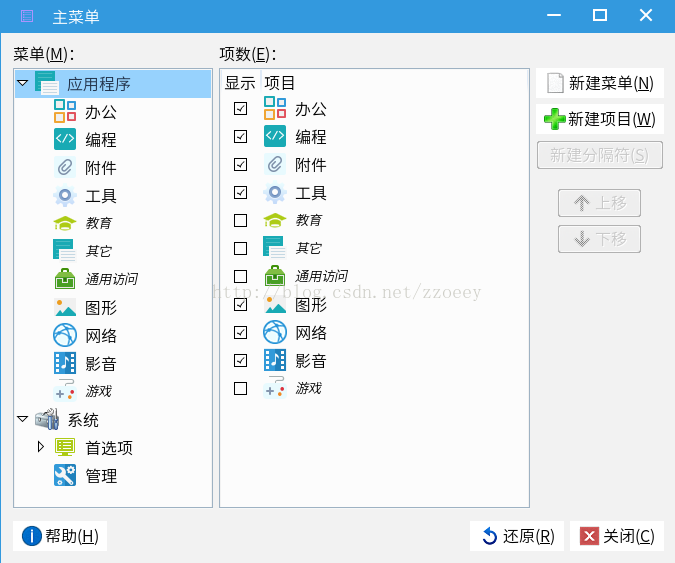
Task: Click the 网络 globe icon in the items list
Action: coord(275,332)
